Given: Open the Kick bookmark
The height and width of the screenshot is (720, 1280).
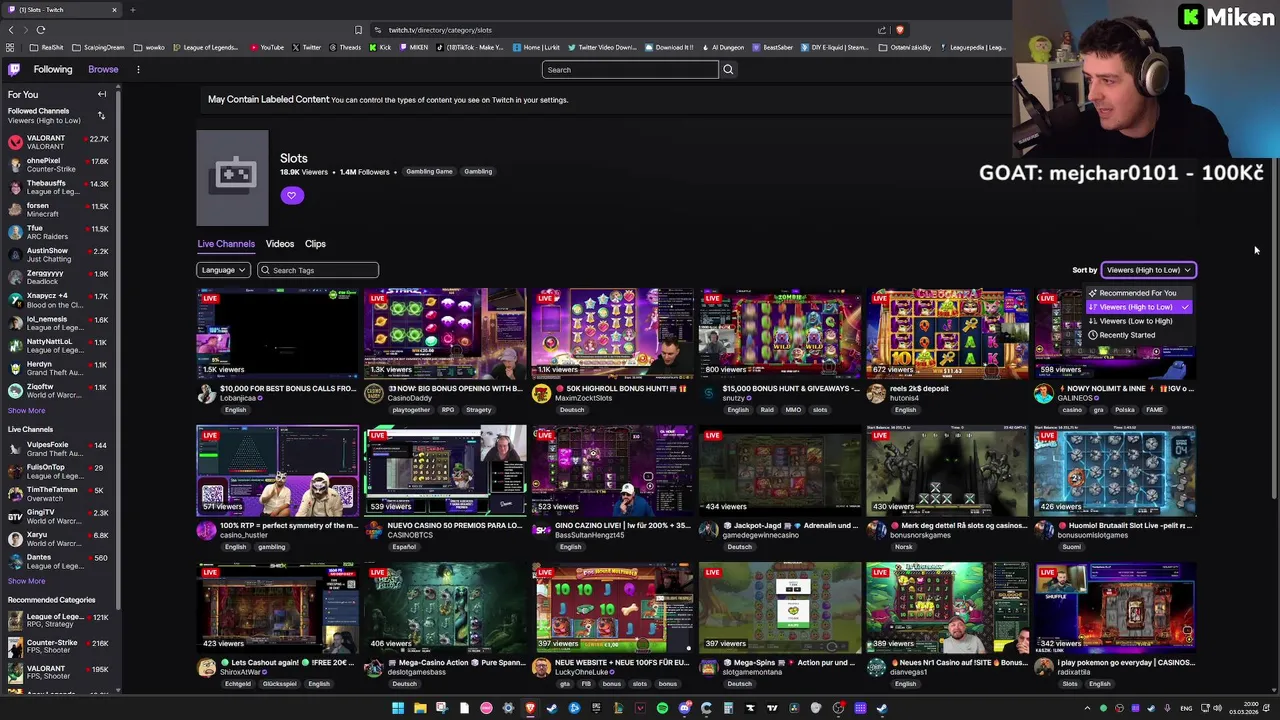Looking at the screenshot, I should pos(381,47).
